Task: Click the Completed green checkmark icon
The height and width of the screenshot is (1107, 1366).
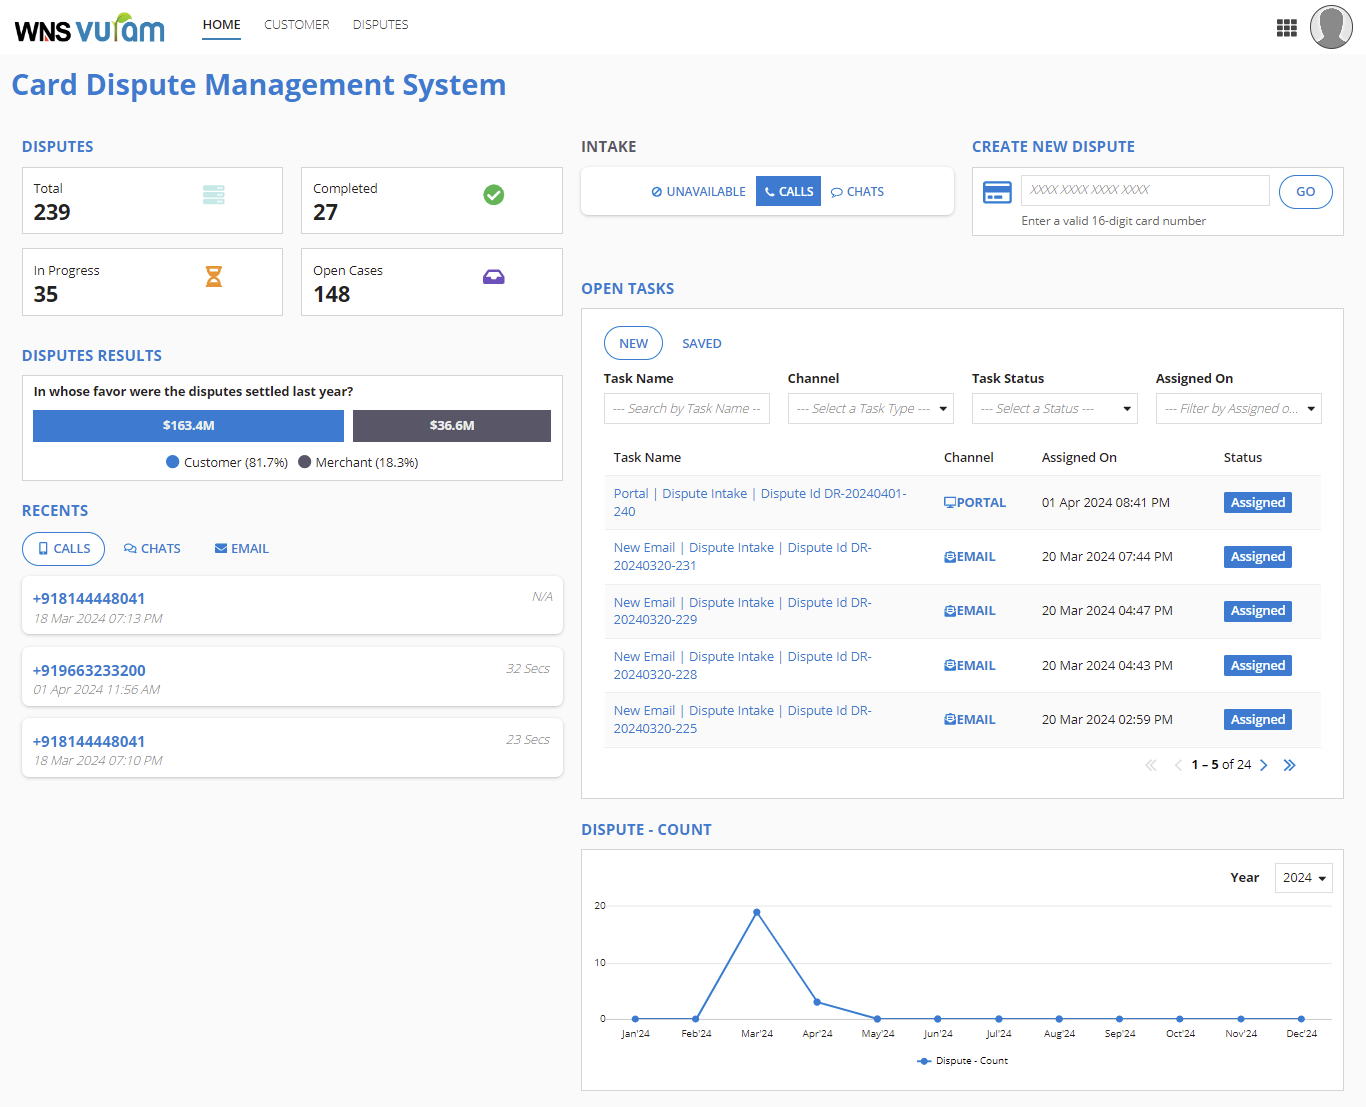Action: coord(494,195)
